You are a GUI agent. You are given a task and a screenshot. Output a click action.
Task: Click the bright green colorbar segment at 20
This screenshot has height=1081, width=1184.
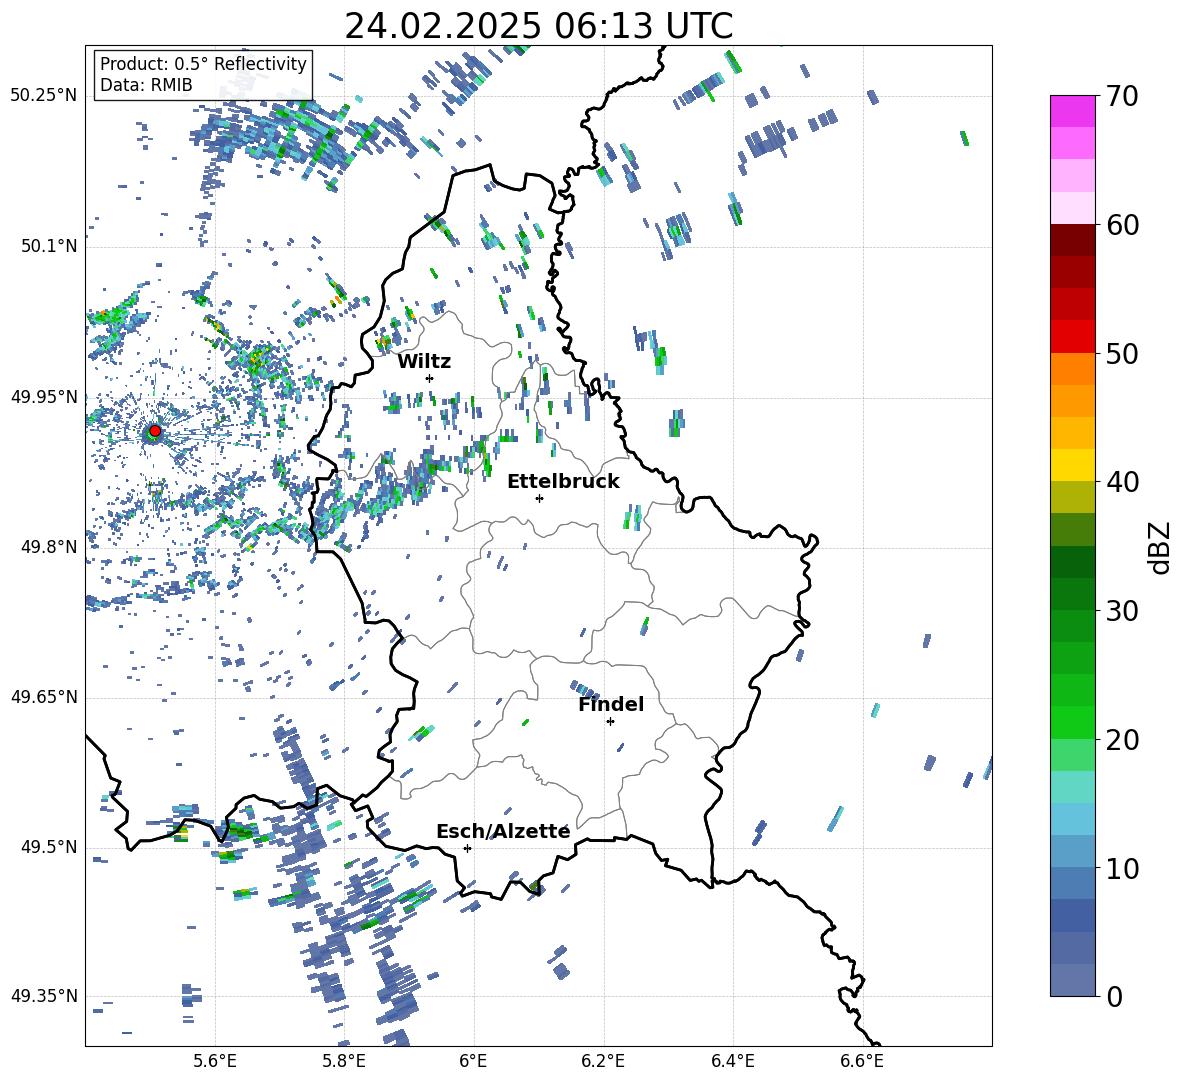[x=1072, y=722]
